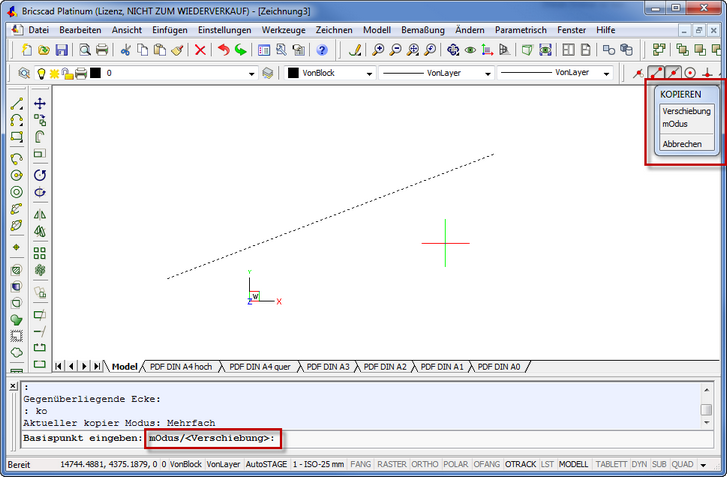This screenshot has width=727, height=477.
Task: Expand the VonBlock color dropdown
Action: [x=369, y=73]
